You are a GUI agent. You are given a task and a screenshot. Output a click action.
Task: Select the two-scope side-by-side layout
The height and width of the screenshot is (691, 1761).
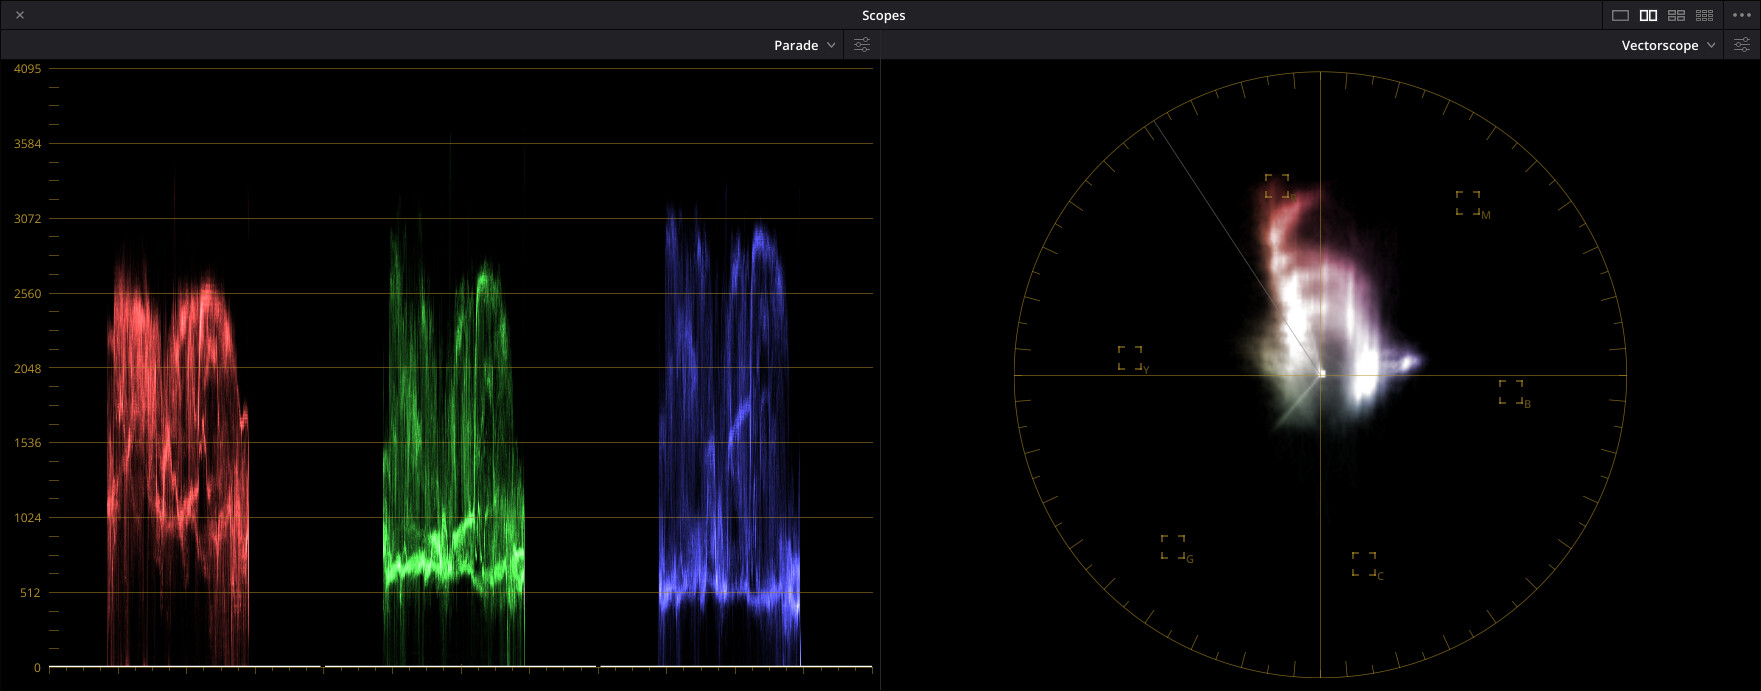[1649, 15]
